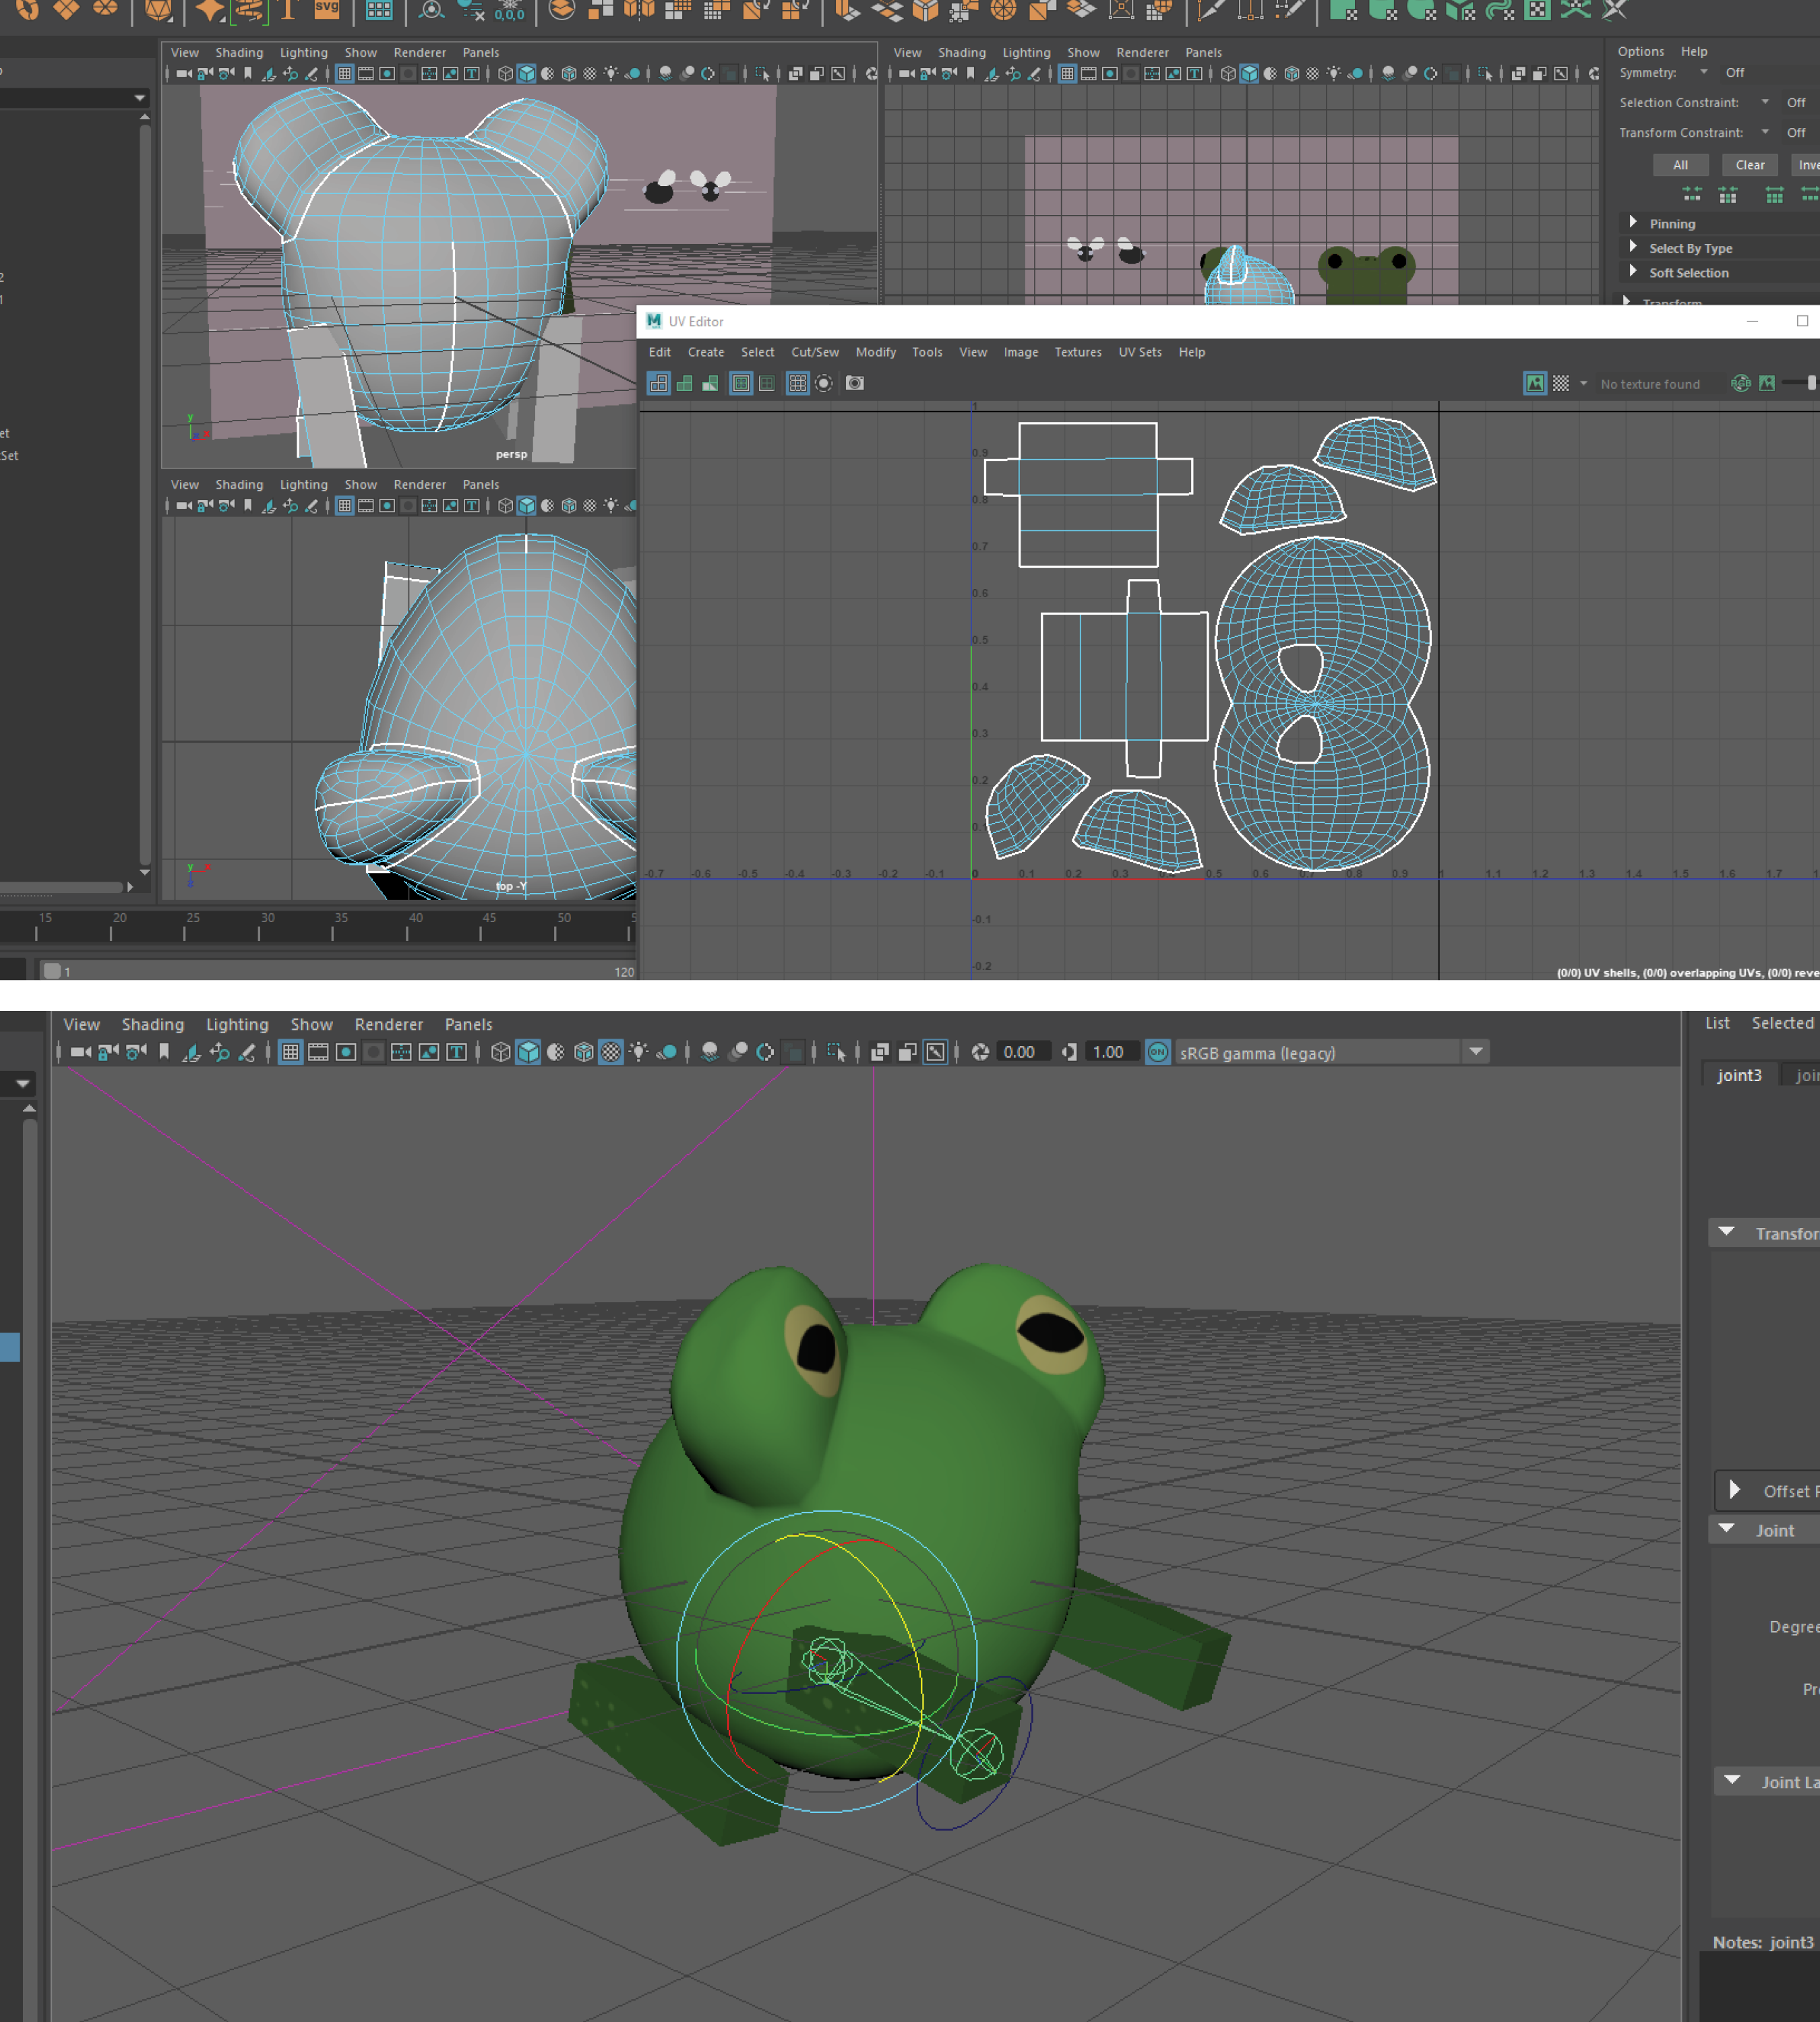Open sRGB gamma (legacy) view transform dropdown
1820x2022 pixels.
pyautogui.click(x=1476, y=1052)
